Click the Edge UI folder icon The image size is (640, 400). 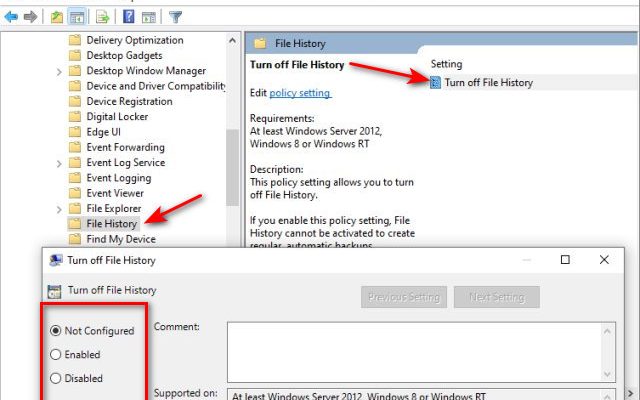click(x=75, y=132)
